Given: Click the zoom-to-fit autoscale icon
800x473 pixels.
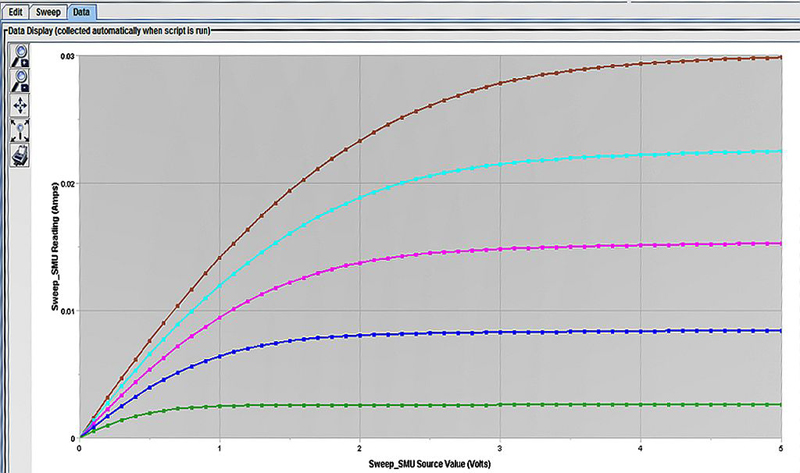Looking at the screenshot, I should coord(20,131).
